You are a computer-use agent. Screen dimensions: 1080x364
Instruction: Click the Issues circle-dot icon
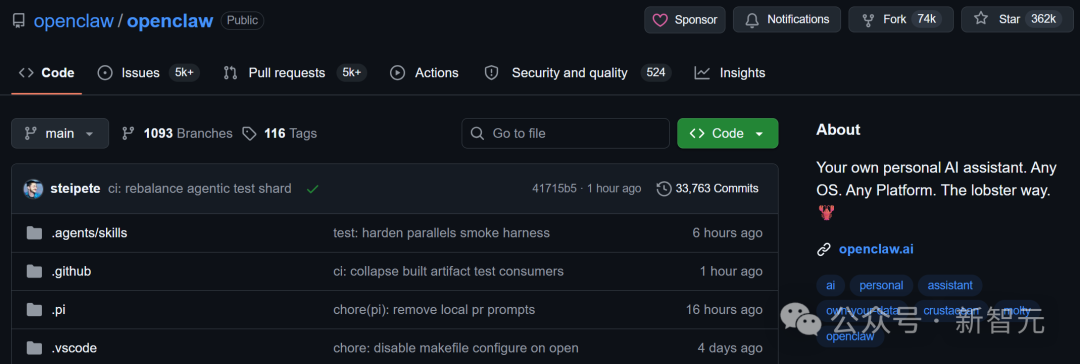pos(105,72)
